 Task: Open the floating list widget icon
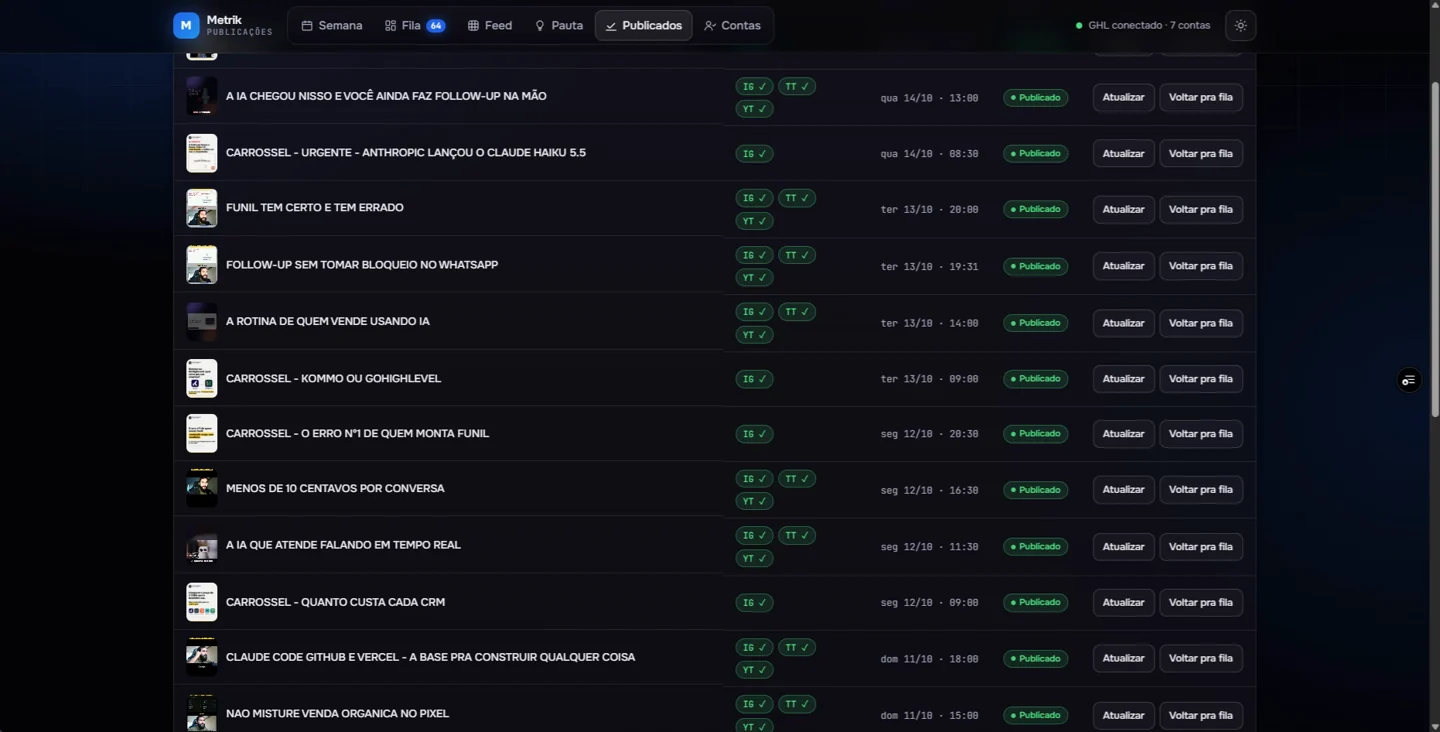point(1408,380)
